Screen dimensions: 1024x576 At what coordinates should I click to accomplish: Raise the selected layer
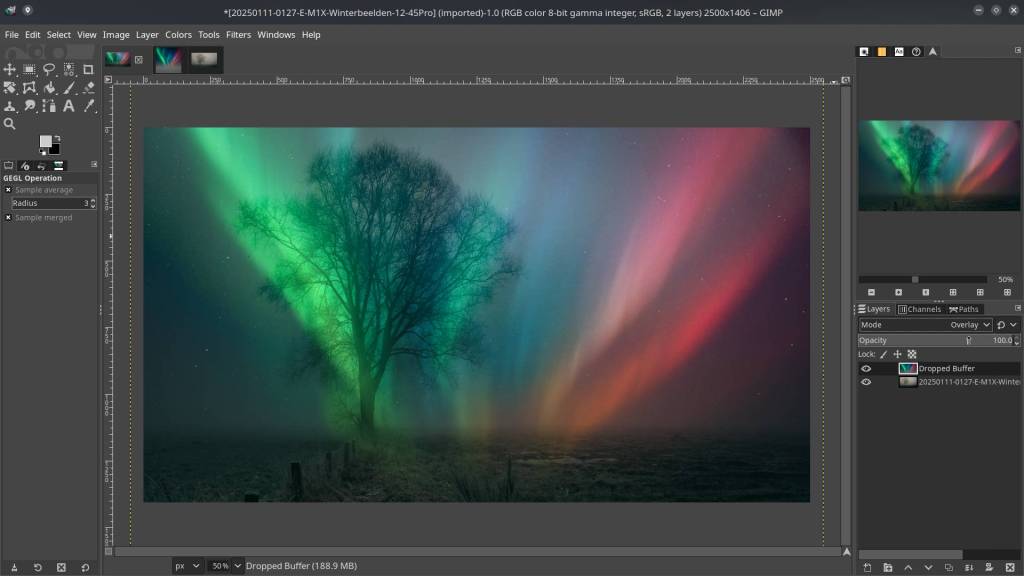coord(908,568)
